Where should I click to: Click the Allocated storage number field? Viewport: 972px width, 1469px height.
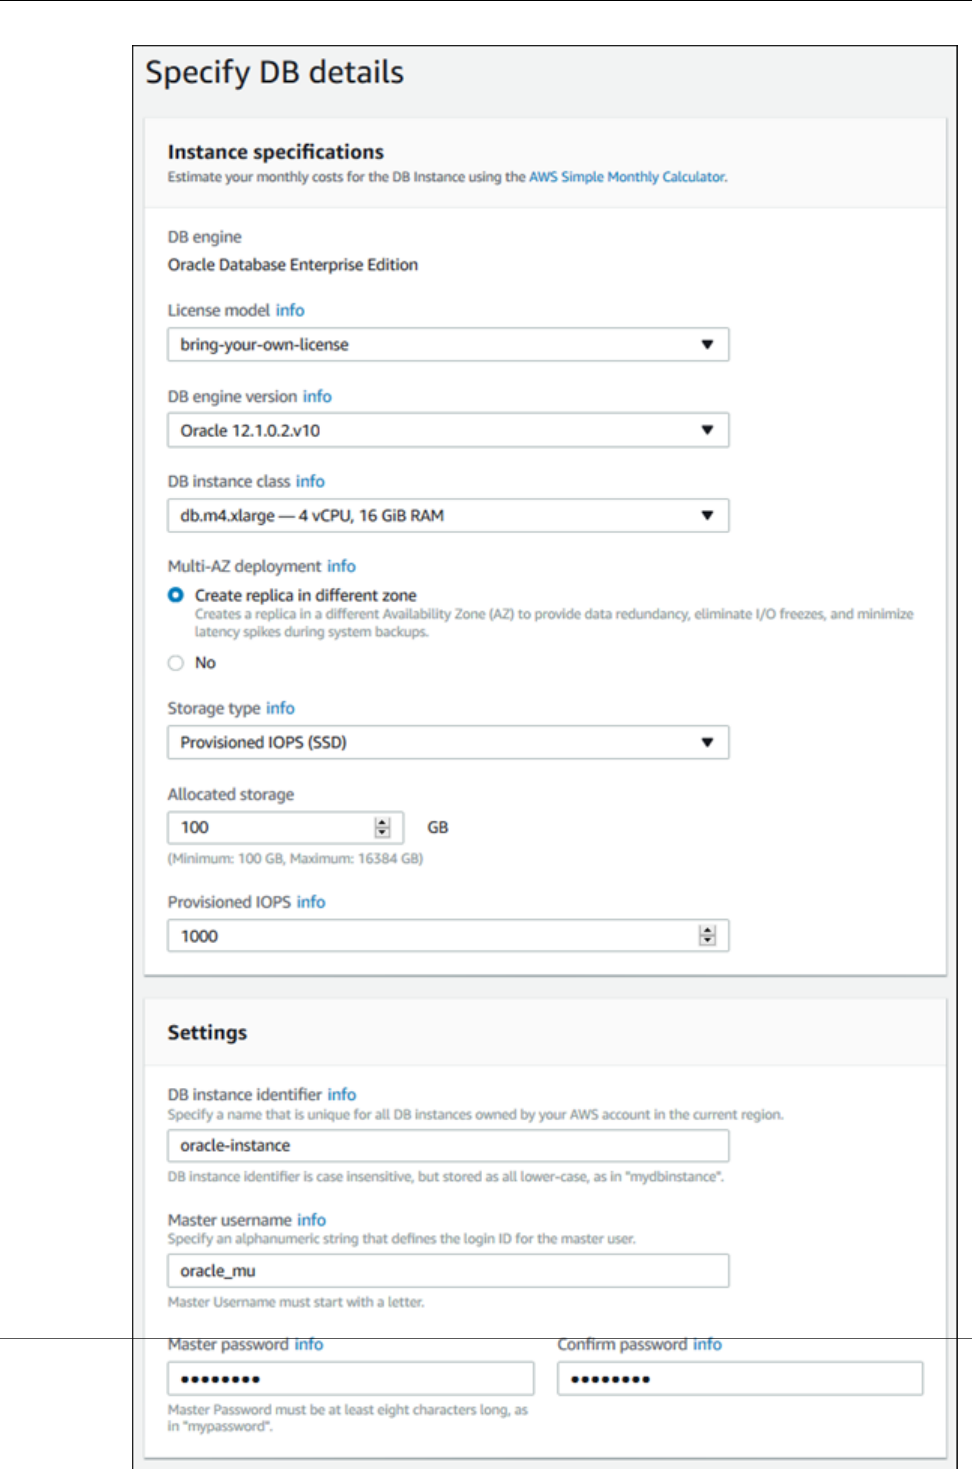point(270,828)
